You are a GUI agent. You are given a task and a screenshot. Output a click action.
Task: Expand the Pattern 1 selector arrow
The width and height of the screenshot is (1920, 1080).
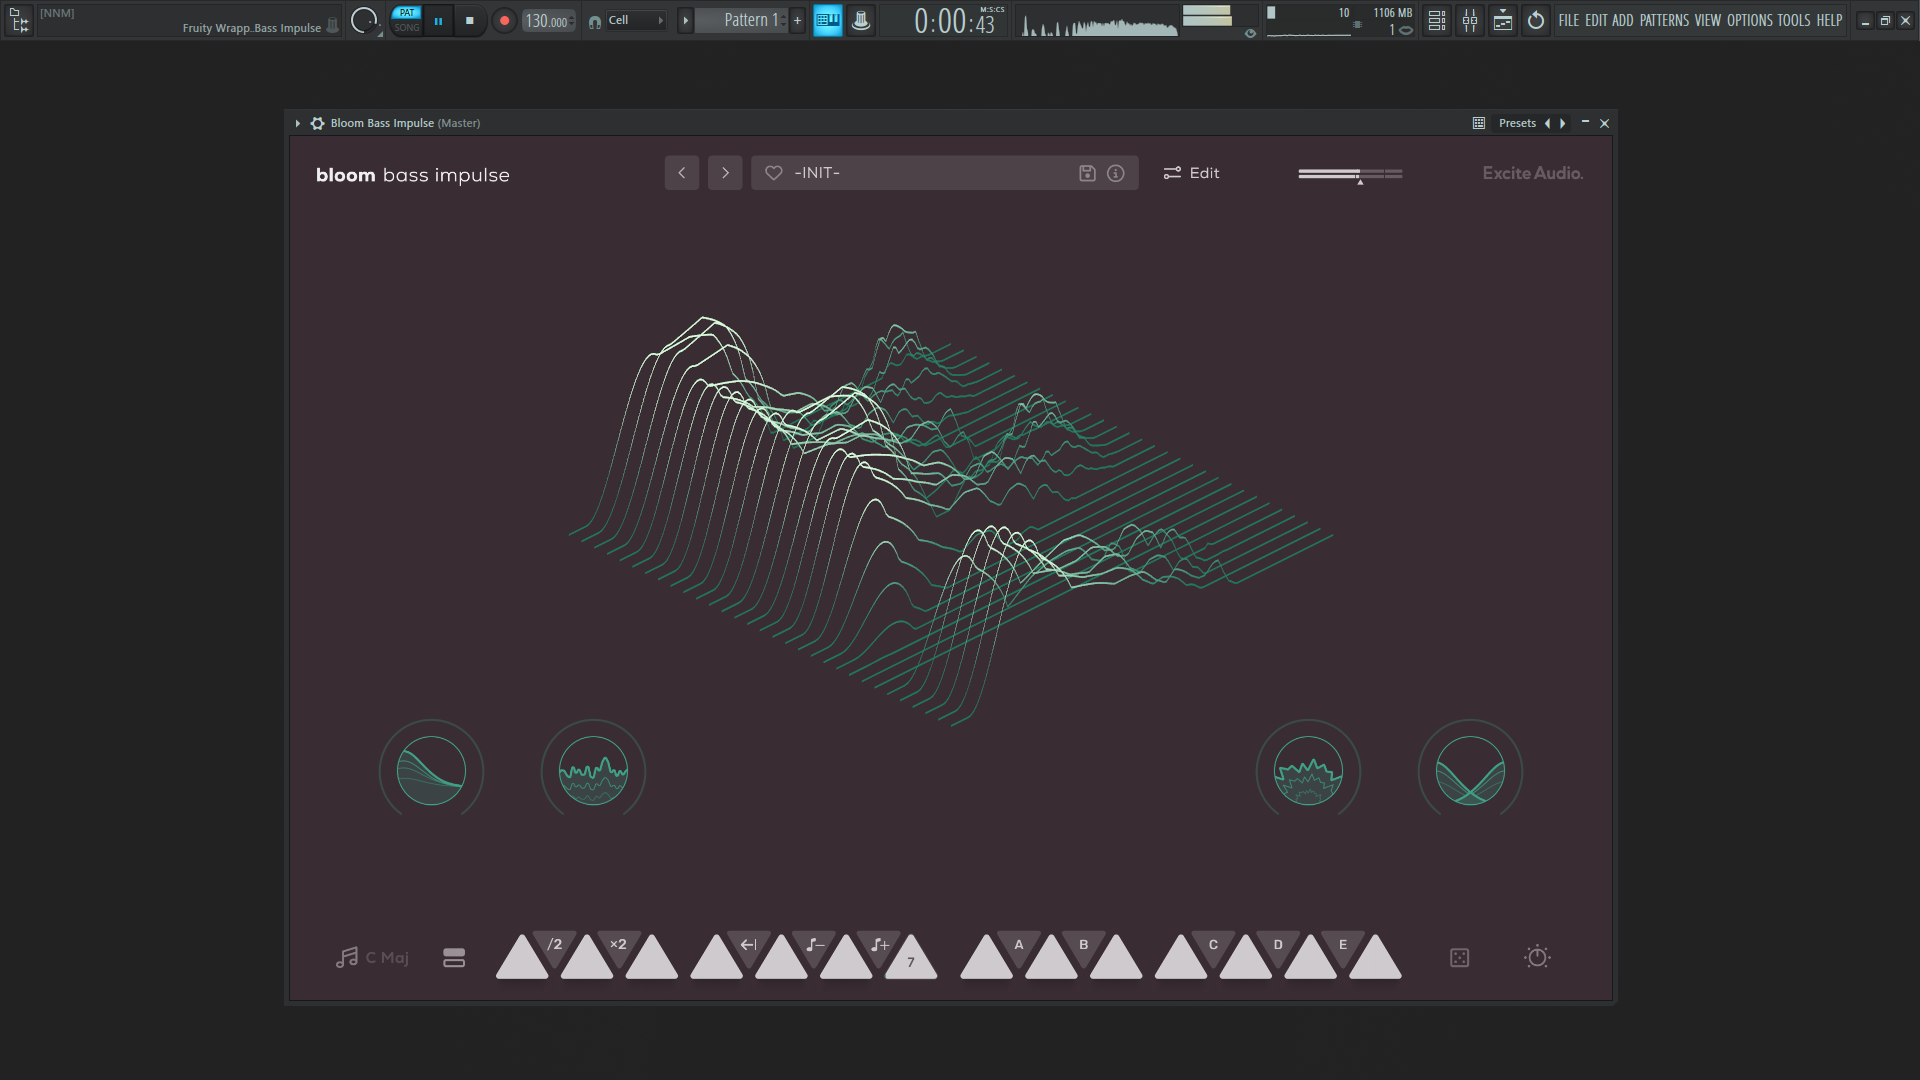685,20
